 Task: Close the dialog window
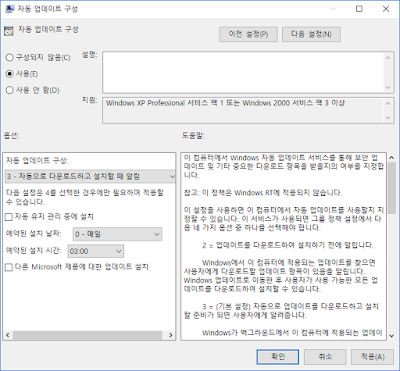pos(386,9)
